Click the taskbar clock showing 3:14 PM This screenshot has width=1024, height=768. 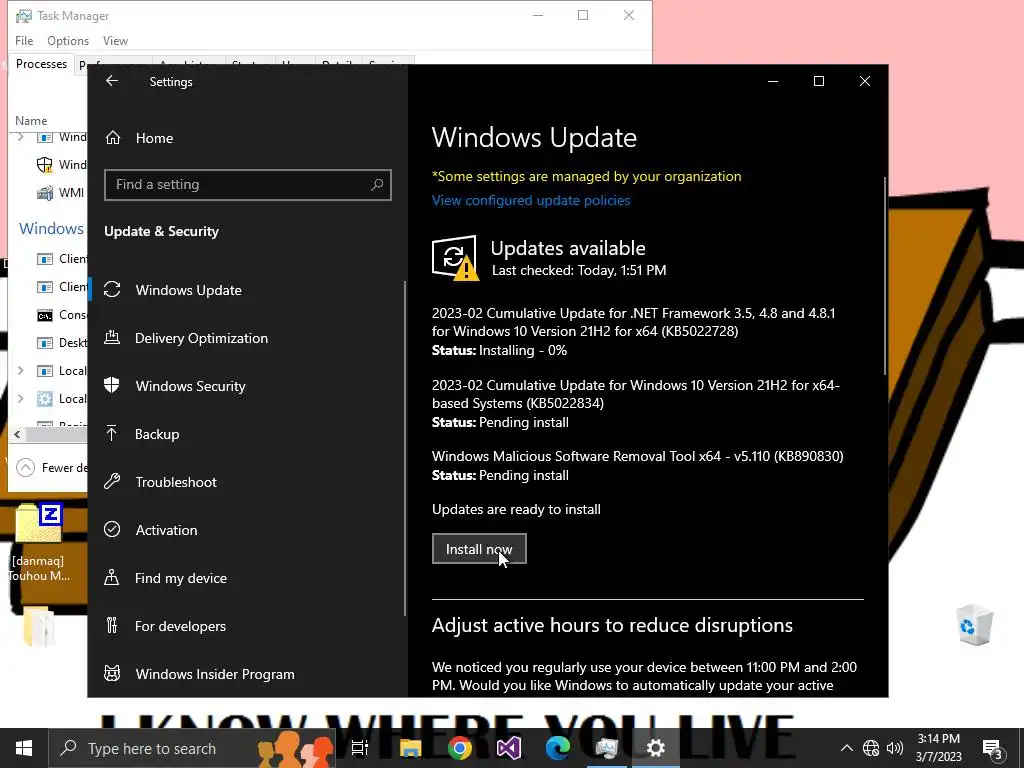(938, 748)
